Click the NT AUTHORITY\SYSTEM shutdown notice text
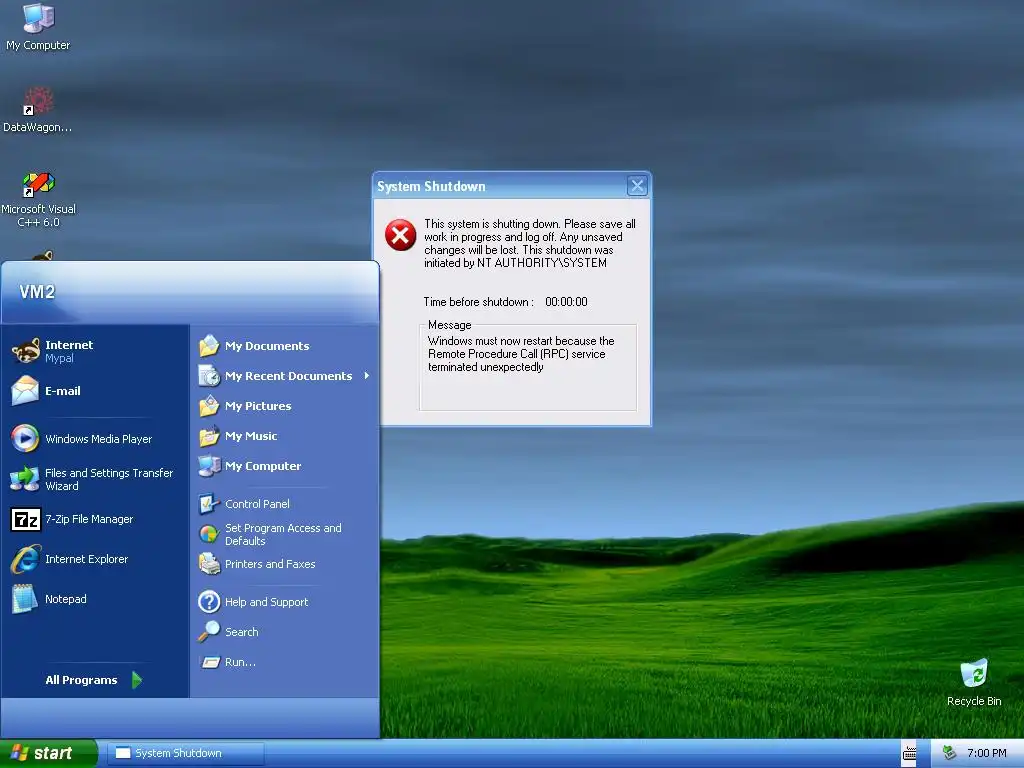 (x=530, y=243)
